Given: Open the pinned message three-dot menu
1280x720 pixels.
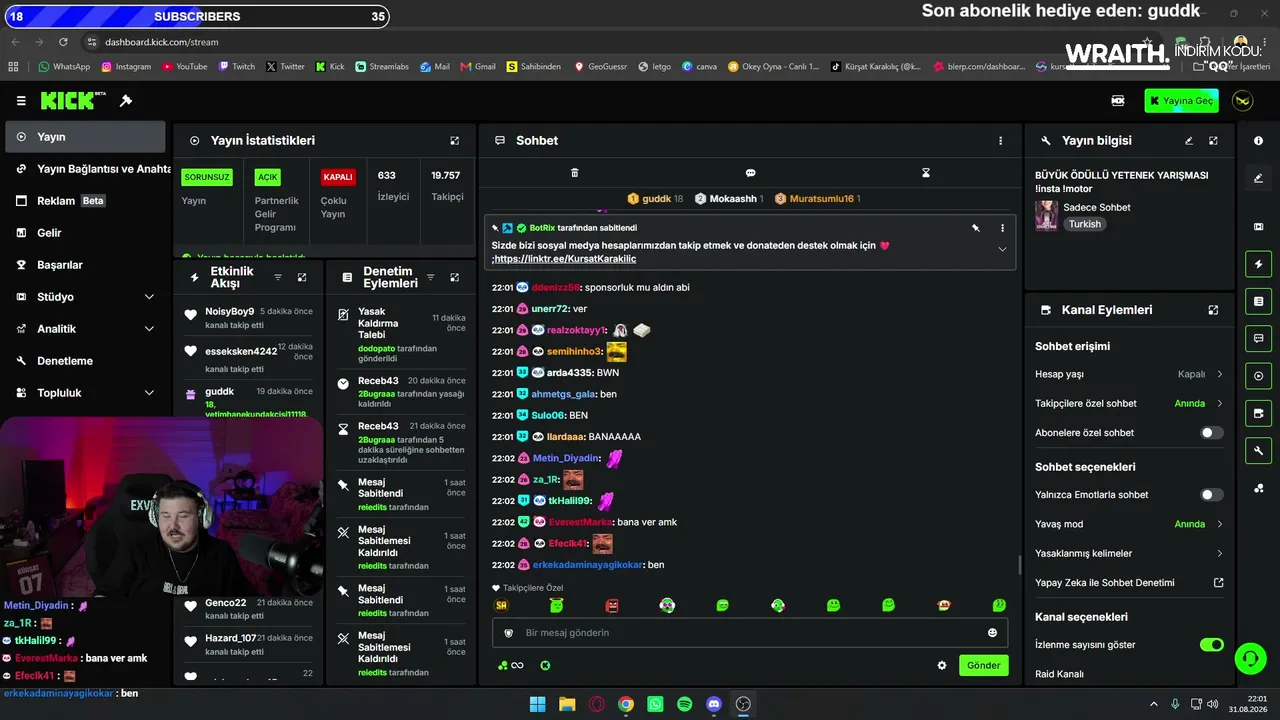Looking at the screenshot, I should click(x=1002, y=228).
